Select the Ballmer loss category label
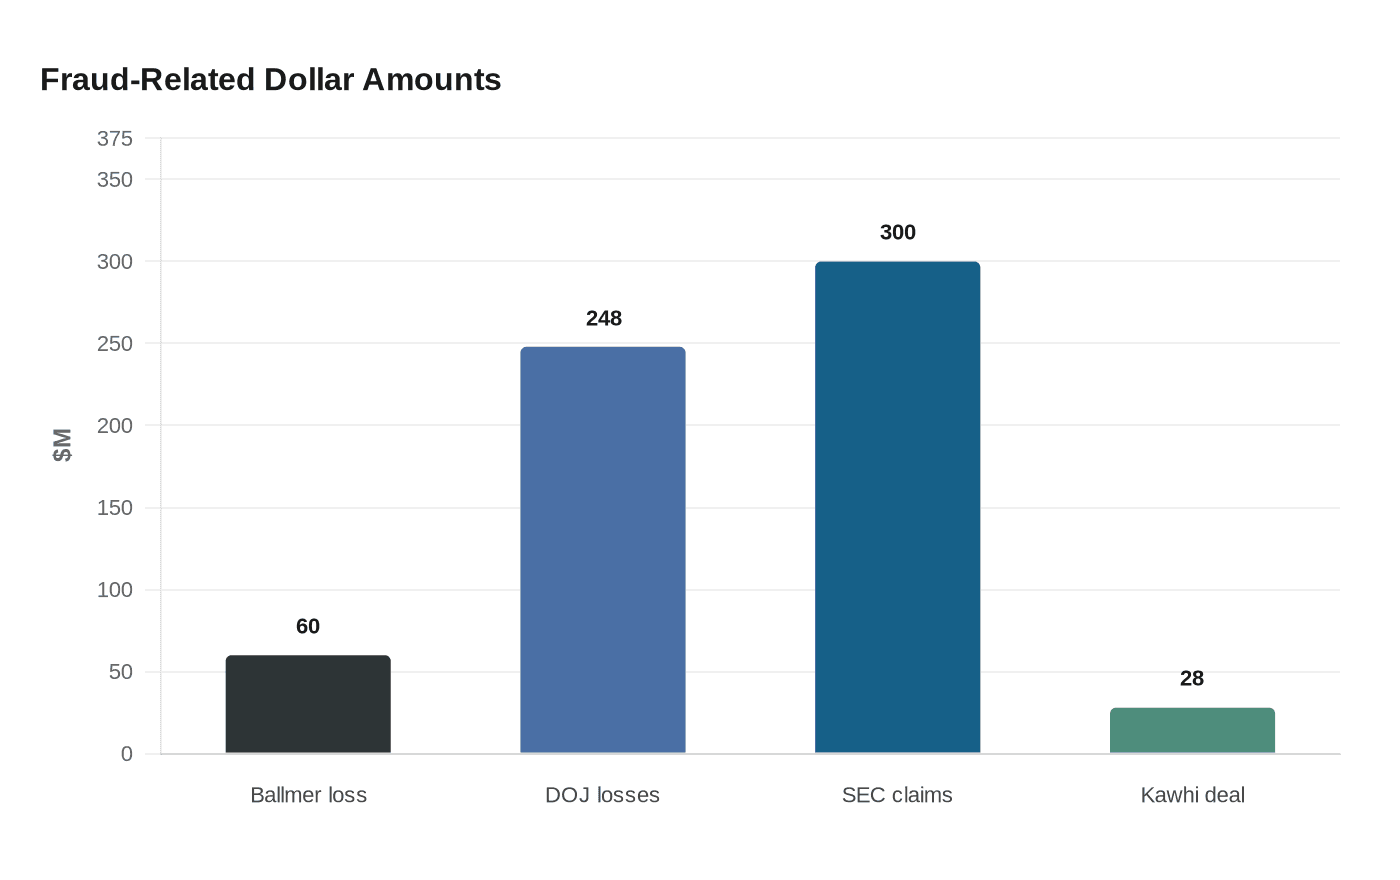 pos(308,795)
